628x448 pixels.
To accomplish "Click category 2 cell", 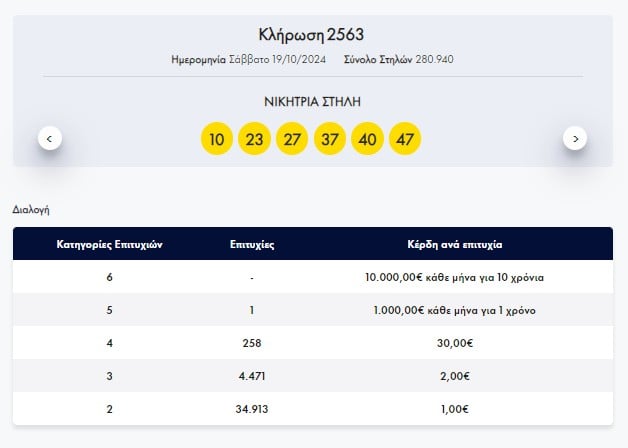I will point(109,409).
